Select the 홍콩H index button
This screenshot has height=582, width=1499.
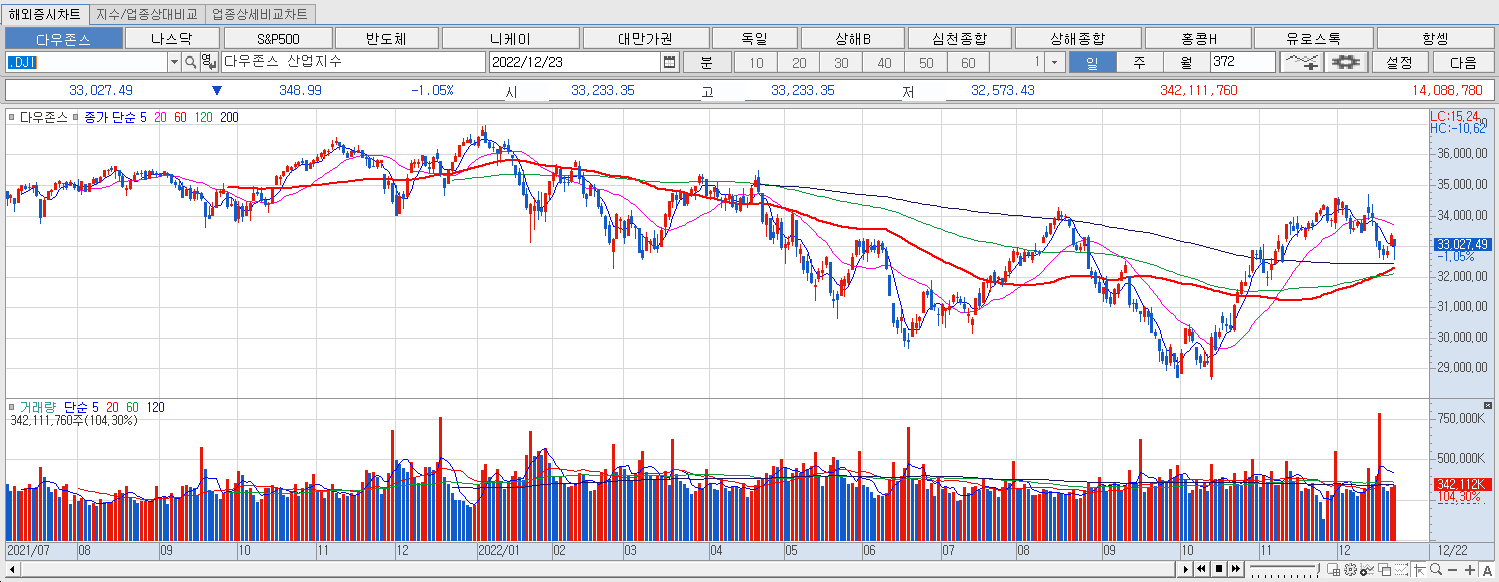coord(1198,38)
